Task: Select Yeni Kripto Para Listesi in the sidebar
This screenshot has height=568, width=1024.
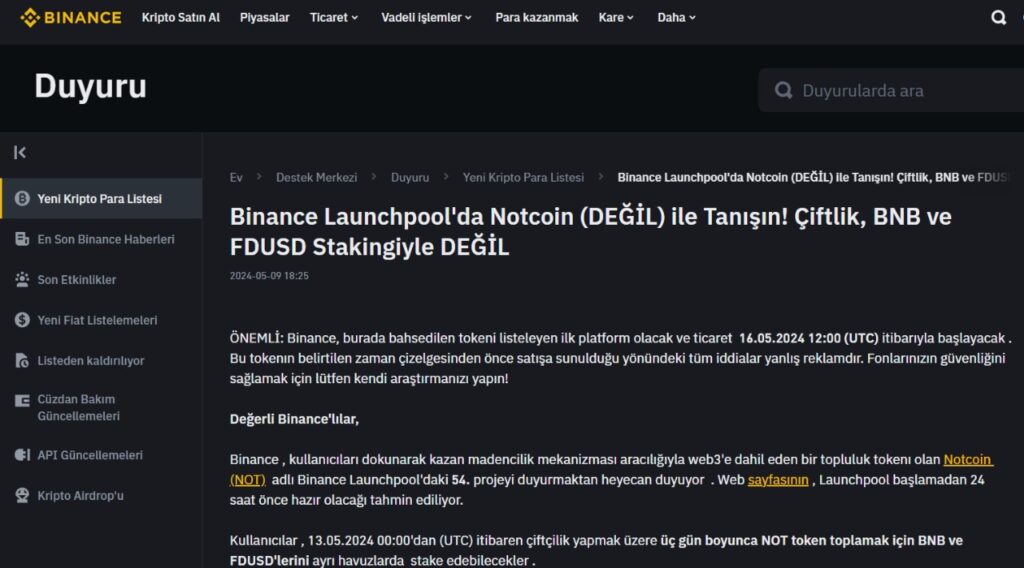Action: click(101, 198)
